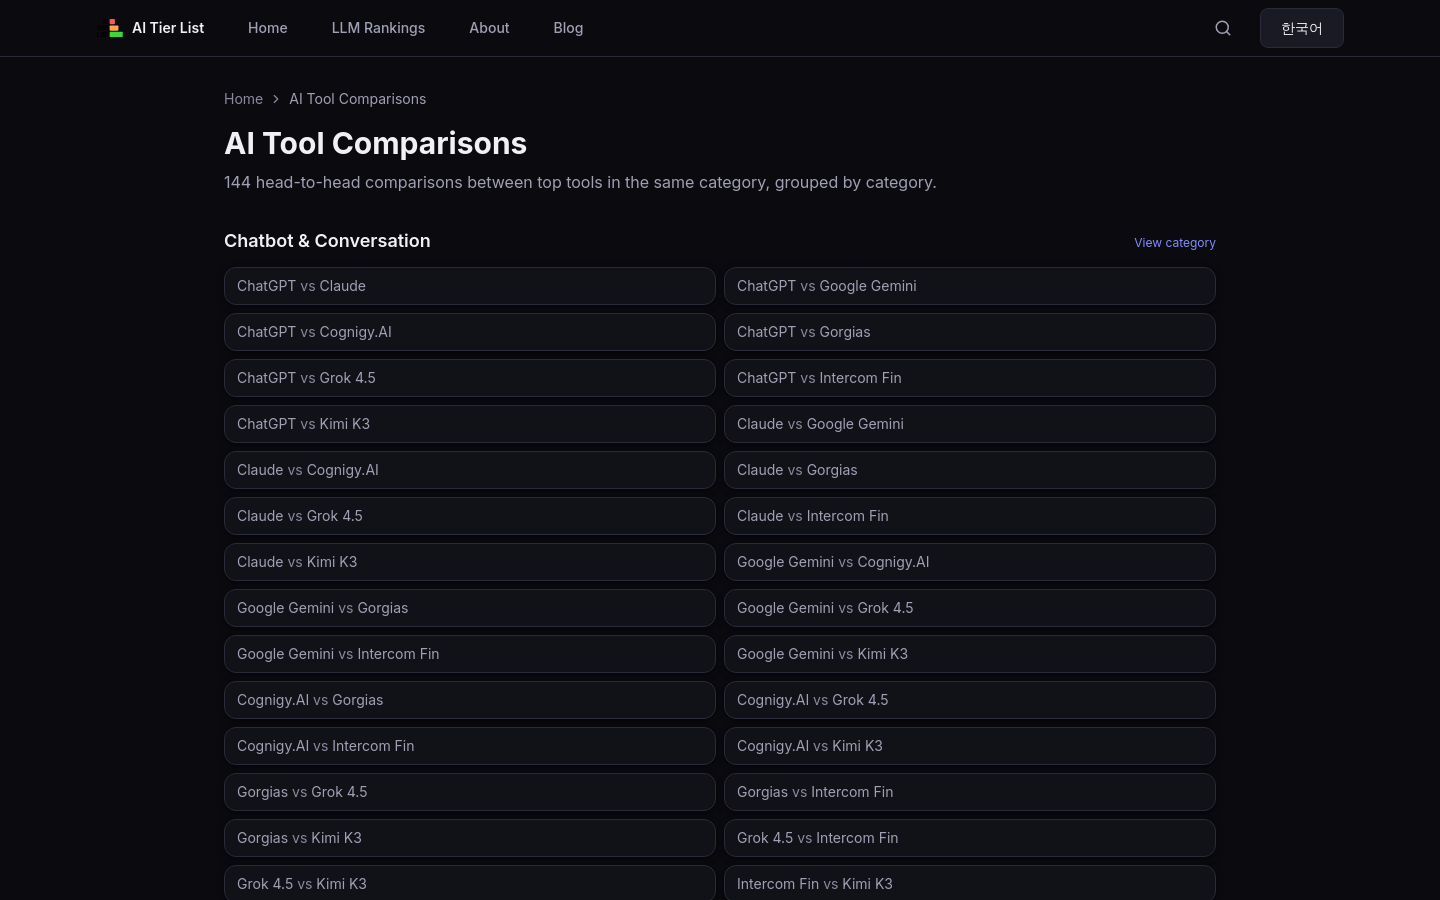Click Home in the breadcrumb trail
The height and width of the screenshot is (900, 1440).
243,99
